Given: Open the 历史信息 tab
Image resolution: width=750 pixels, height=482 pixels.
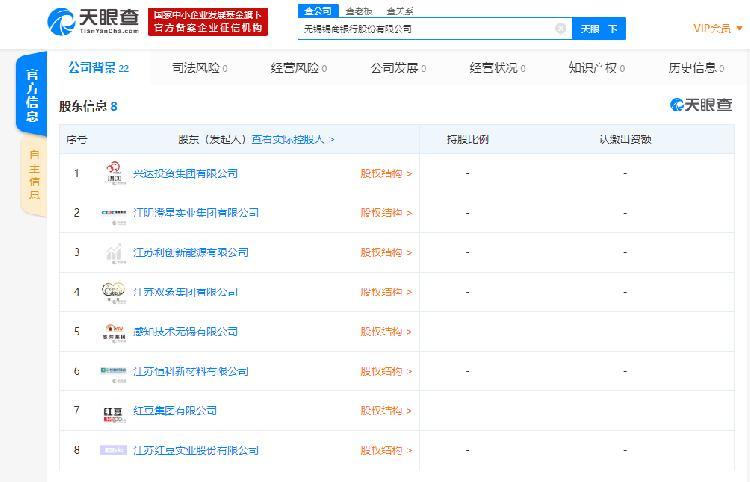Looking at the screenshot, I should 696,68.
